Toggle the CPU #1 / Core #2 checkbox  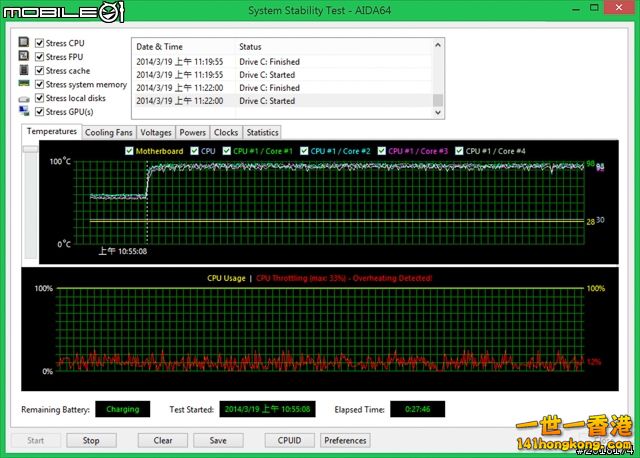(304, 151)
